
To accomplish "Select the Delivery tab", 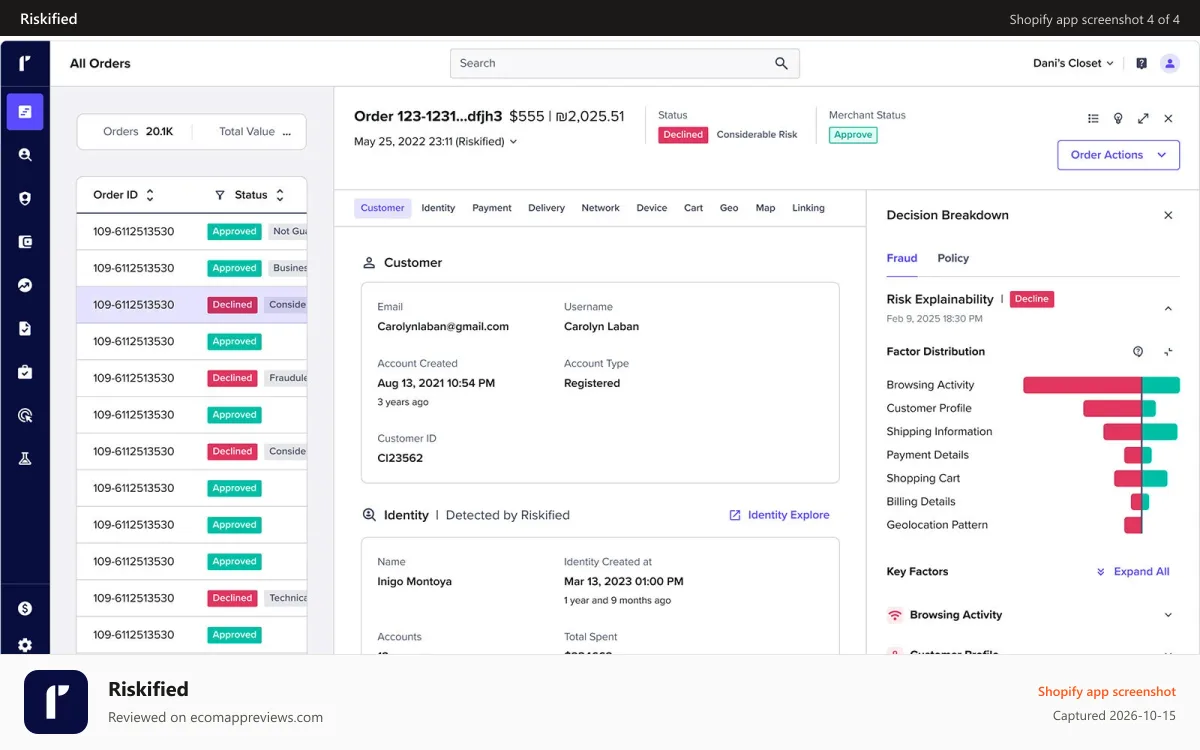I will 546,208.
